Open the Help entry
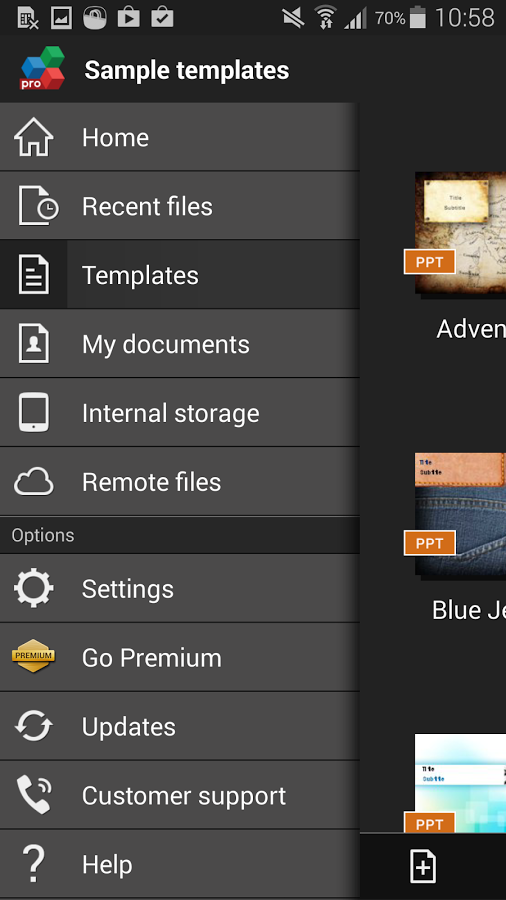This screenshot has height=900, width=506. coord(180,864)
